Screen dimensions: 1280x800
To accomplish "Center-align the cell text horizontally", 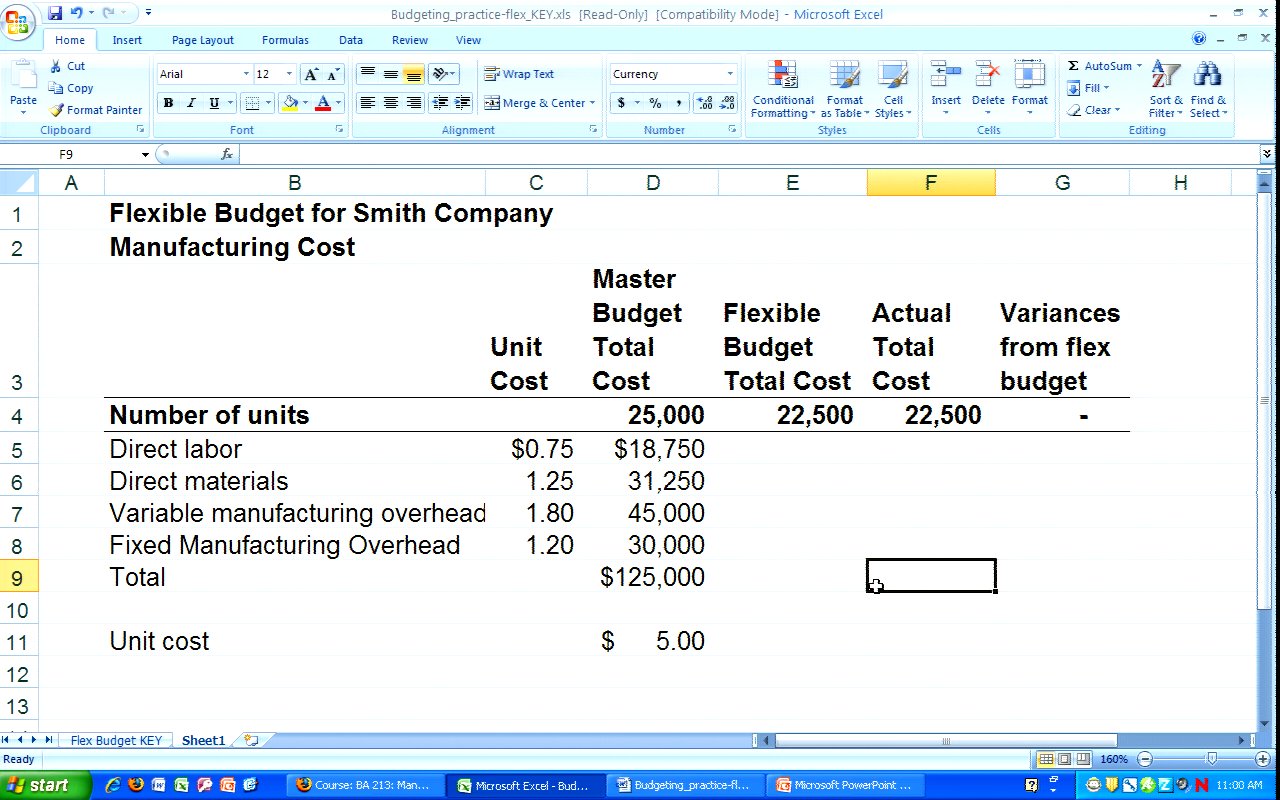I will [x=390, y=103].
